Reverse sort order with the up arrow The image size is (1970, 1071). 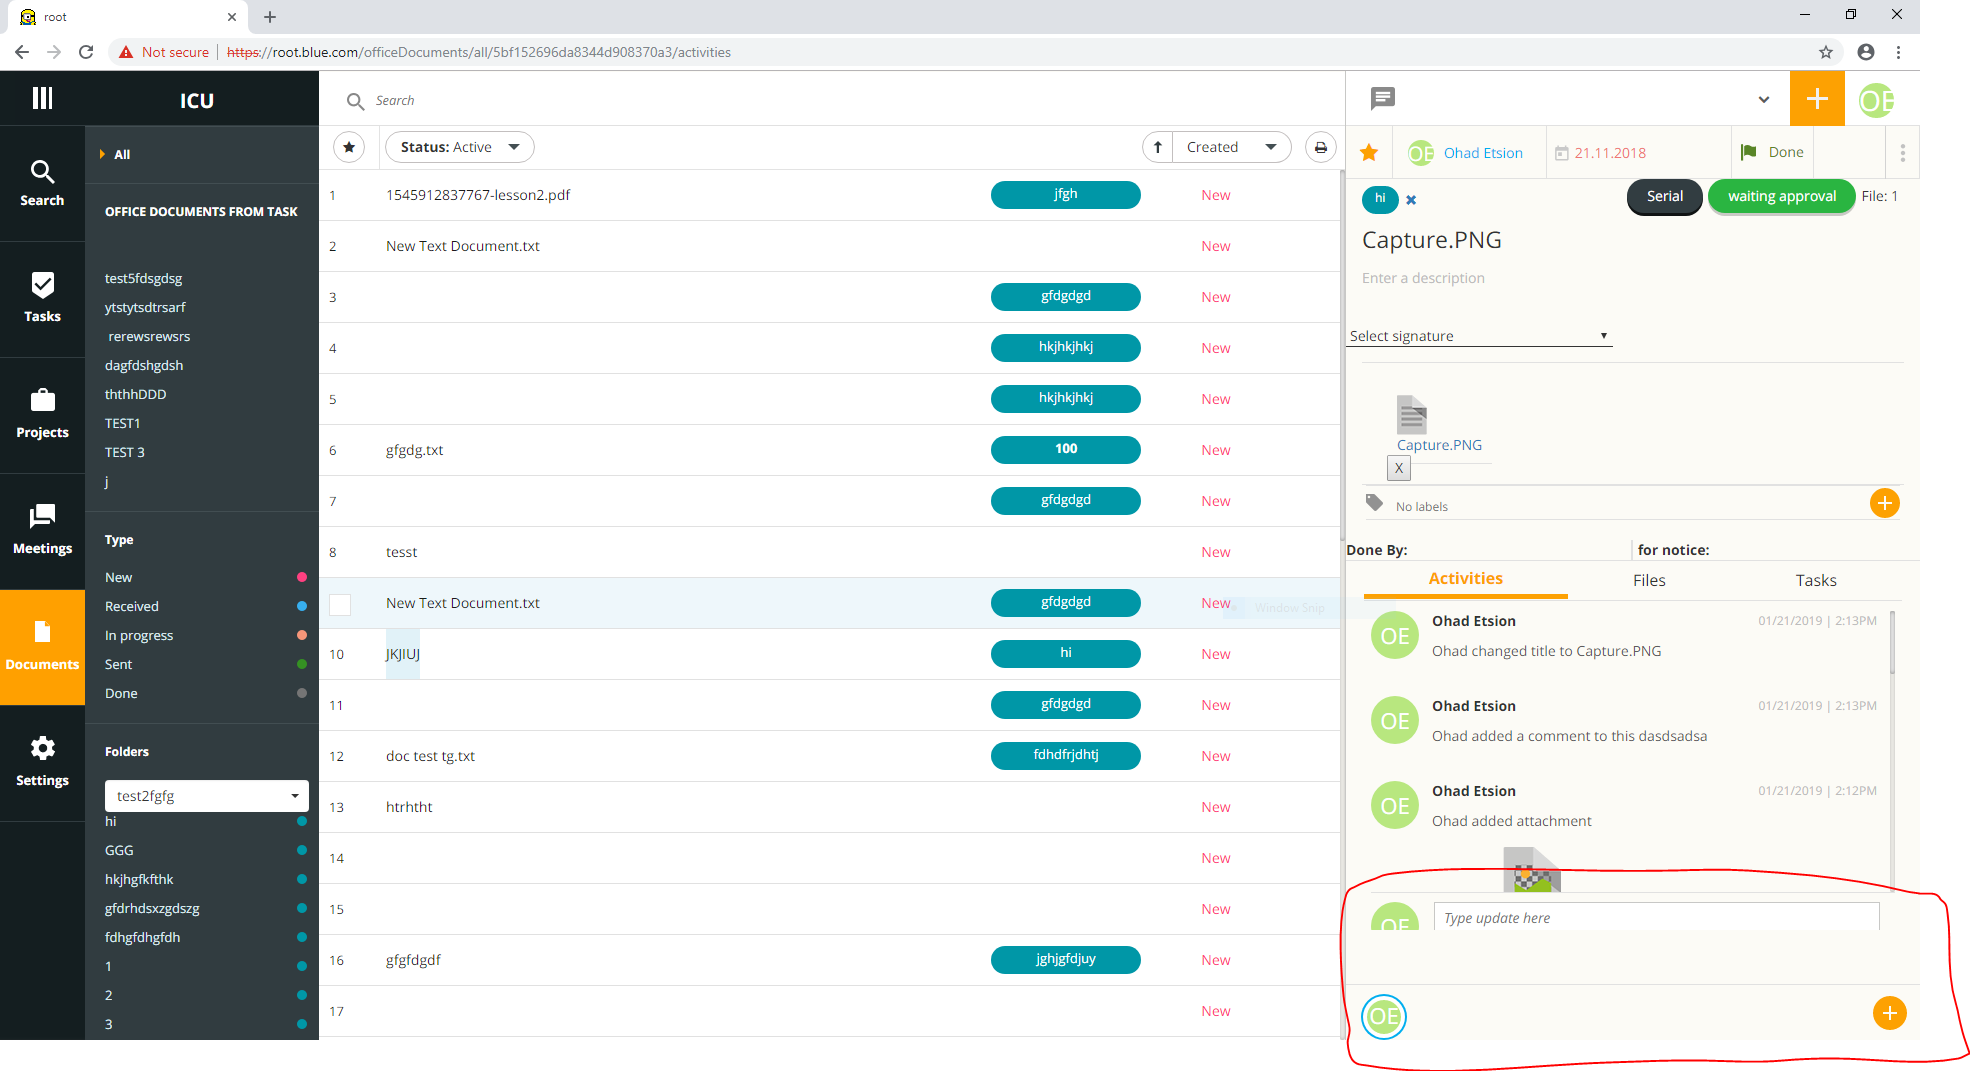pyautogui.click(x=1158, y=147)
